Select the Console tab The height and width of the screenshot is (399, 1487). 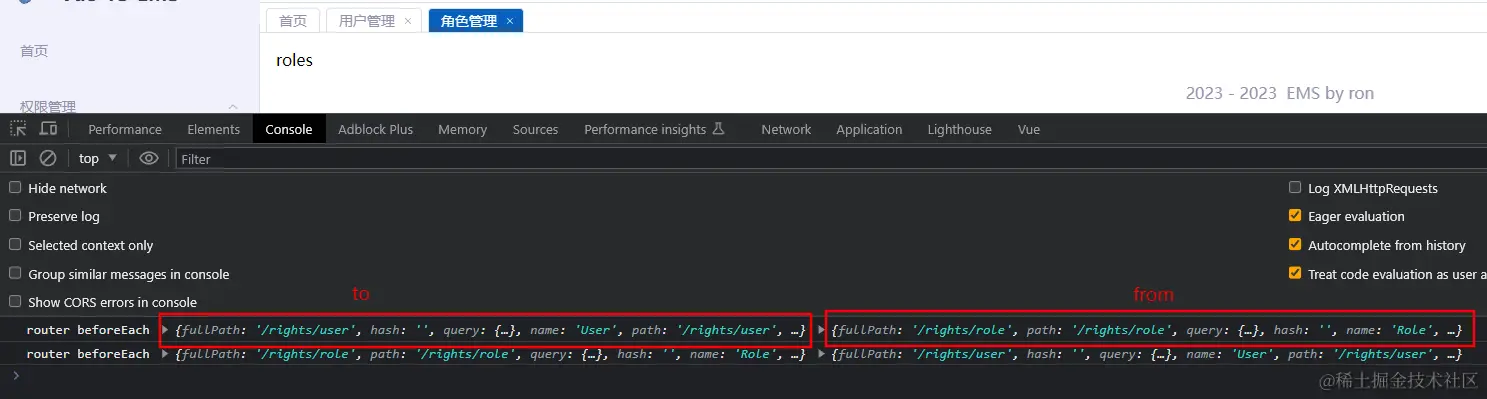[289, 129]
